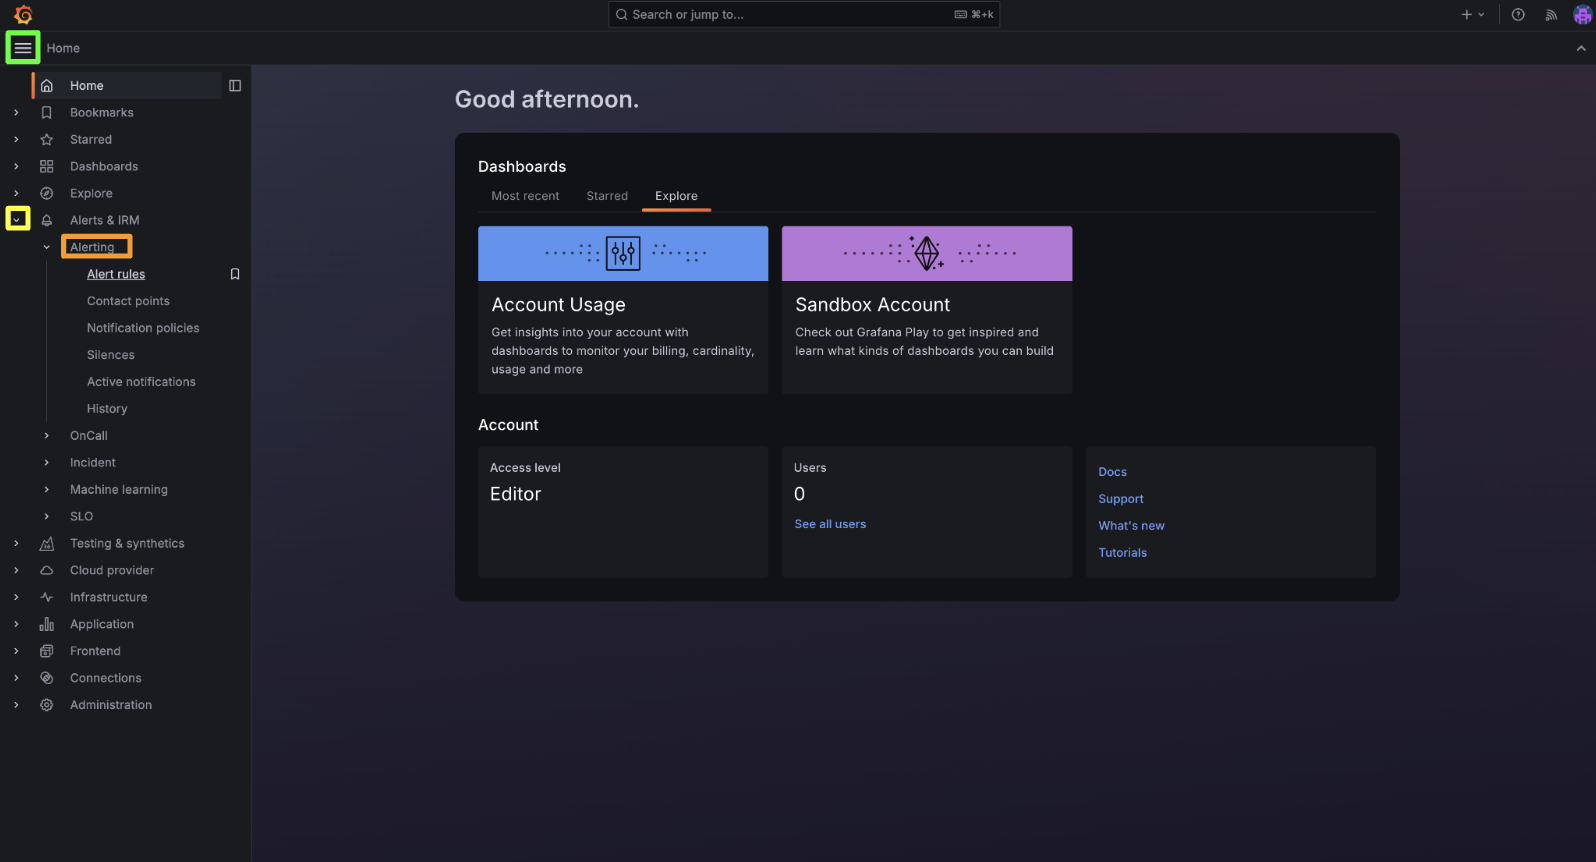Open the plus New dropdown menu
This screenshot has width=1596, height=862.
(x=1472, y=15)
